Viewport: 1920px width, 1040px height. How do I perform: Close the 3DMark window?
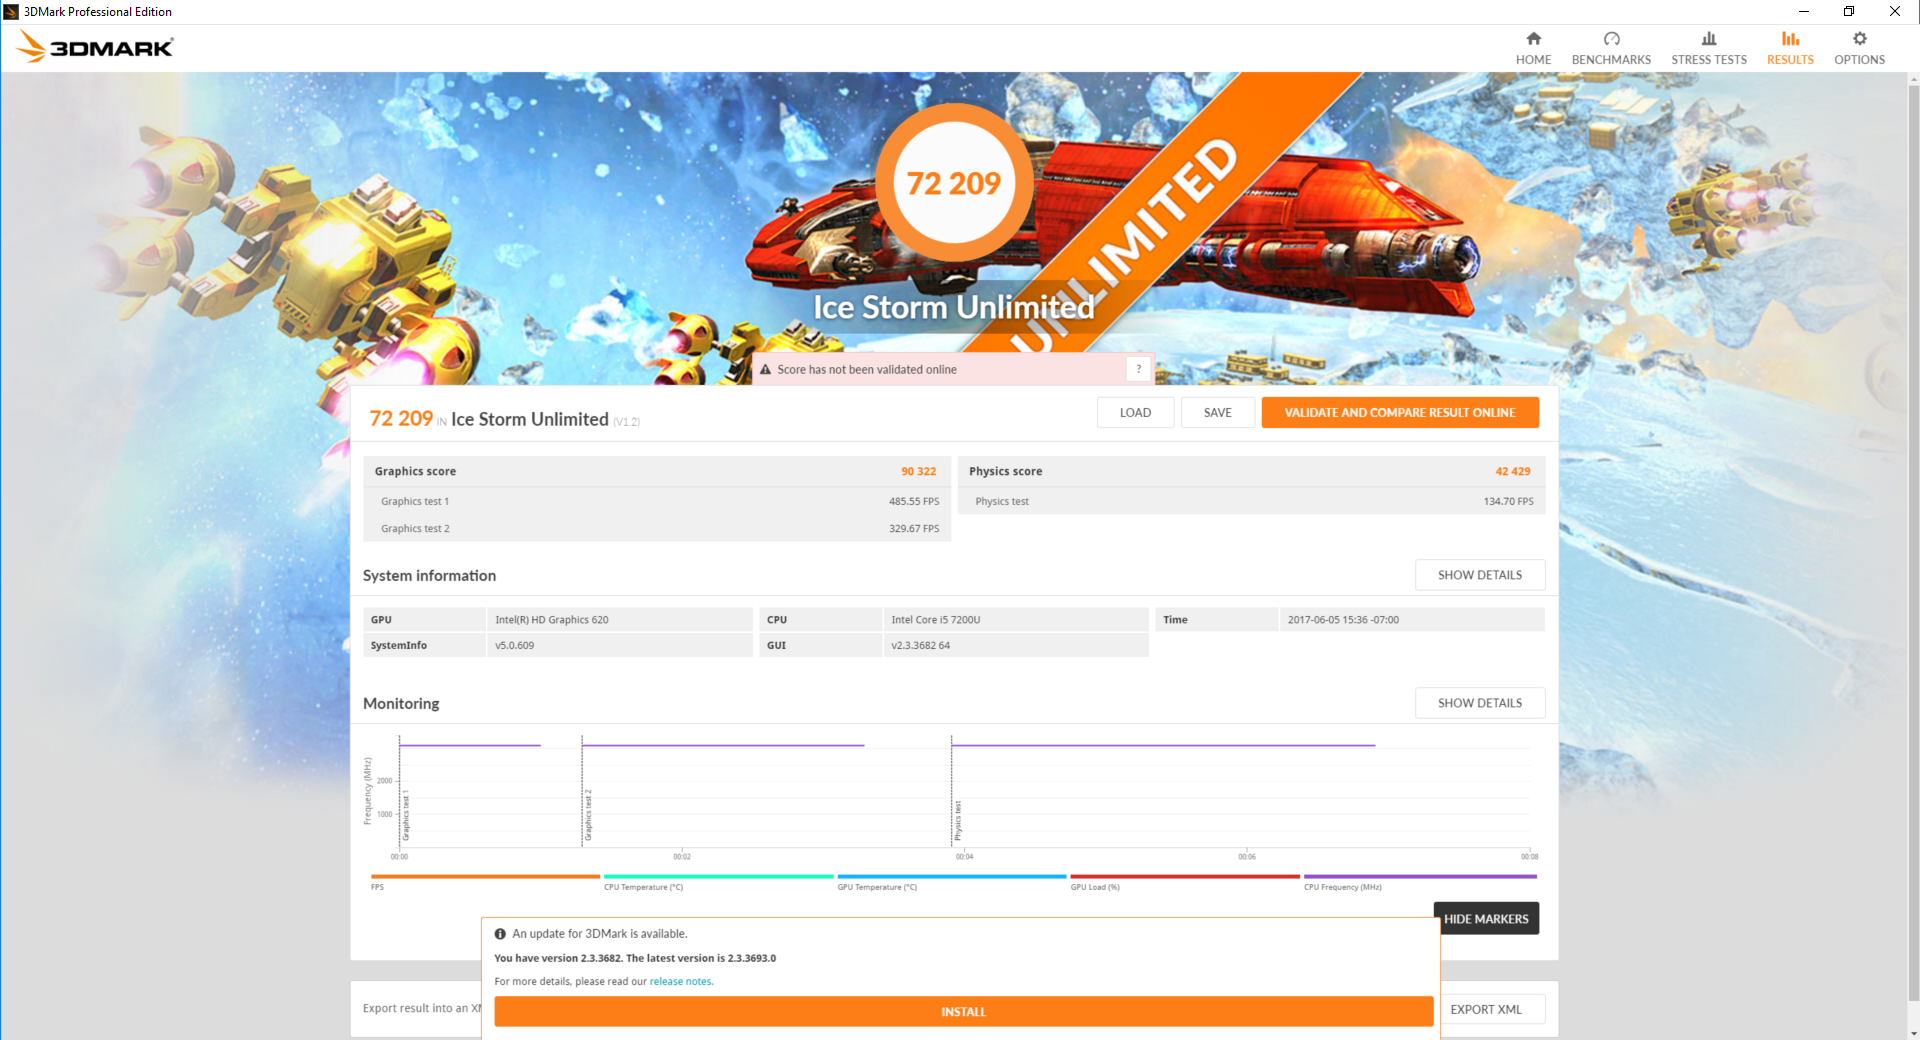[1895, 12]
